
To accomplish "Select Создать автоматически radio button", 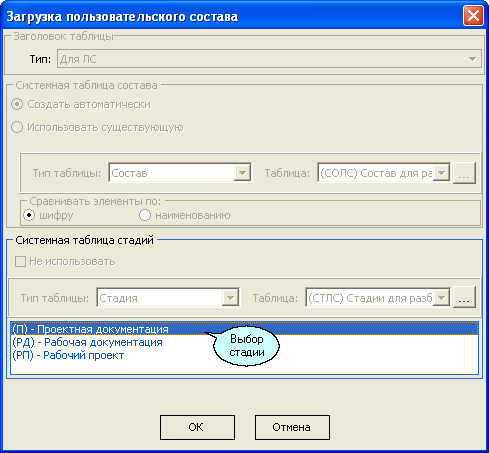I will [x=17, y=104].
